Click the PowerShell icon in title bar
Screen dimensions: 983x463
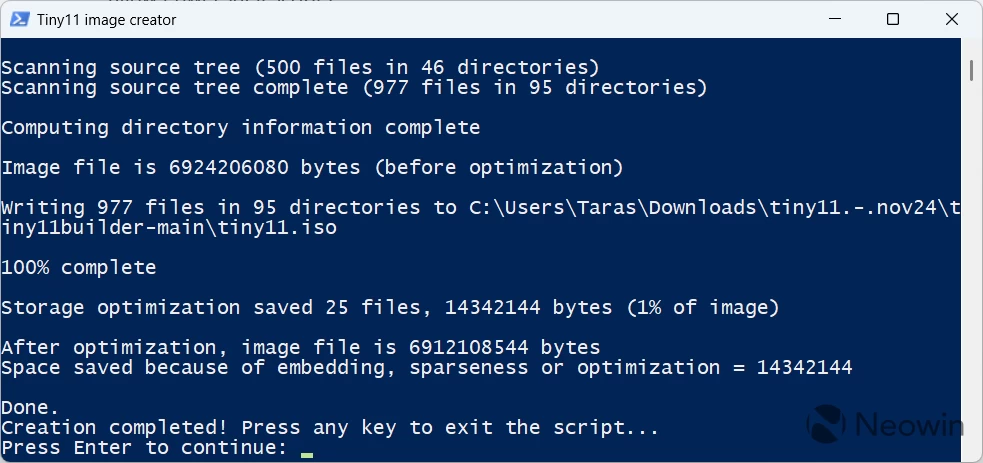click(19, 19)
